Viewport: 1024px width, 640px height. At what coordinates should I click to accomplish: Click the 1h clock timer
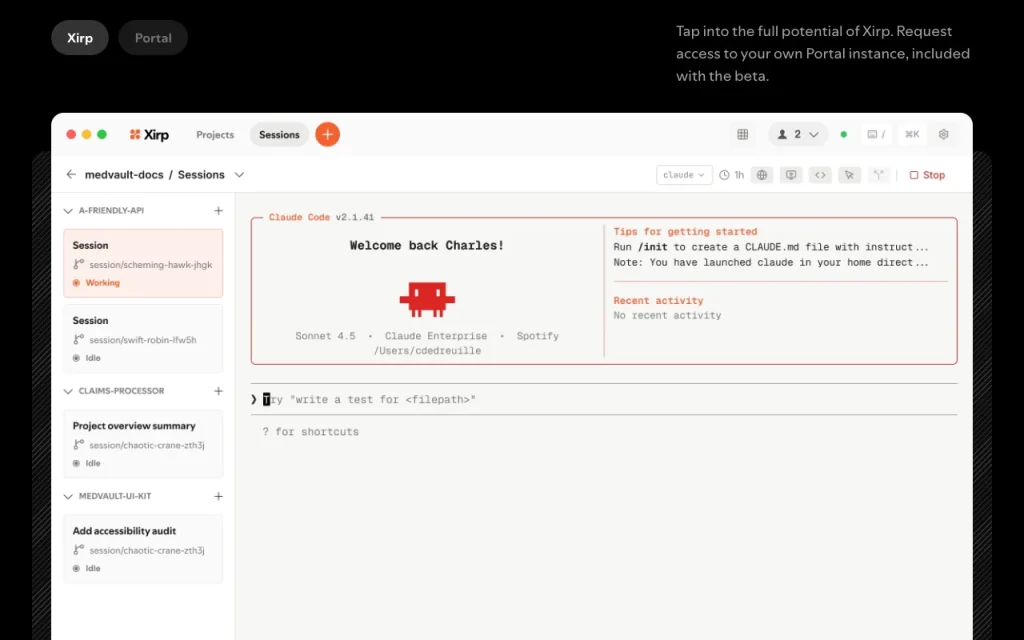732,175
